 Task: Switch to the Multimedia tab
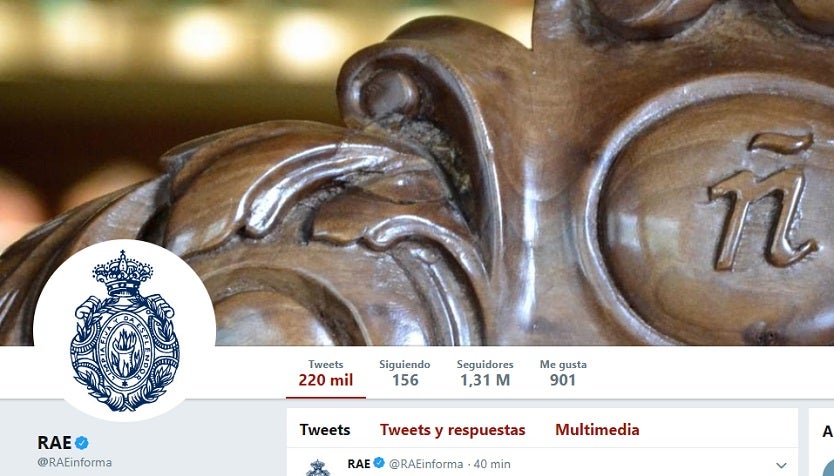597,430
